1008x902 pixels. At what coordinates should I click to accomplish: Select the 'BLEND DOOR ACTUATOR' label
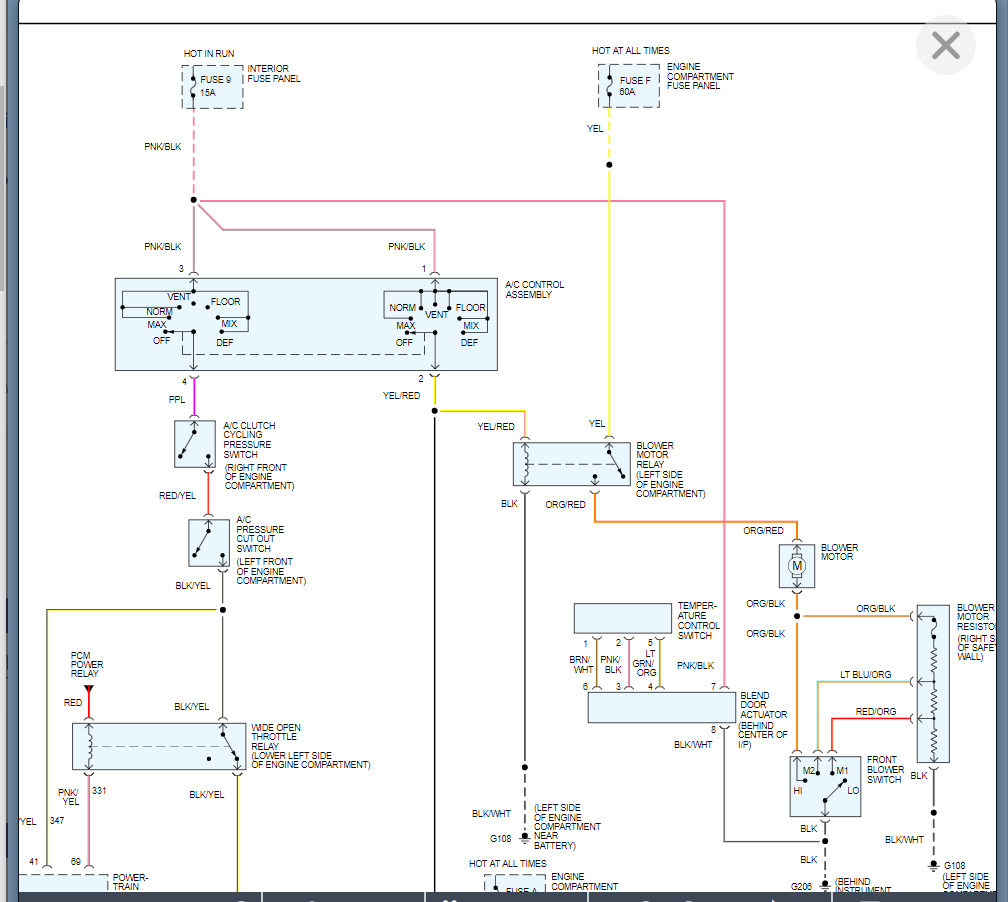tap(763, 705)
